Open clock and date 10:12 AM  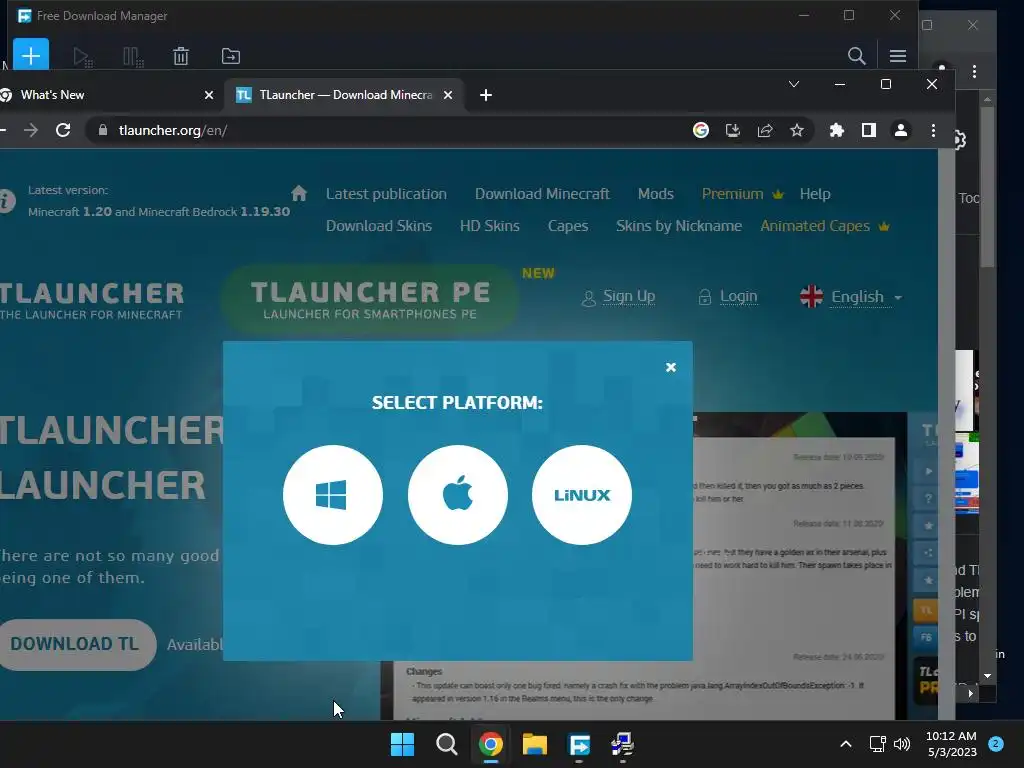tap(951, 744)
